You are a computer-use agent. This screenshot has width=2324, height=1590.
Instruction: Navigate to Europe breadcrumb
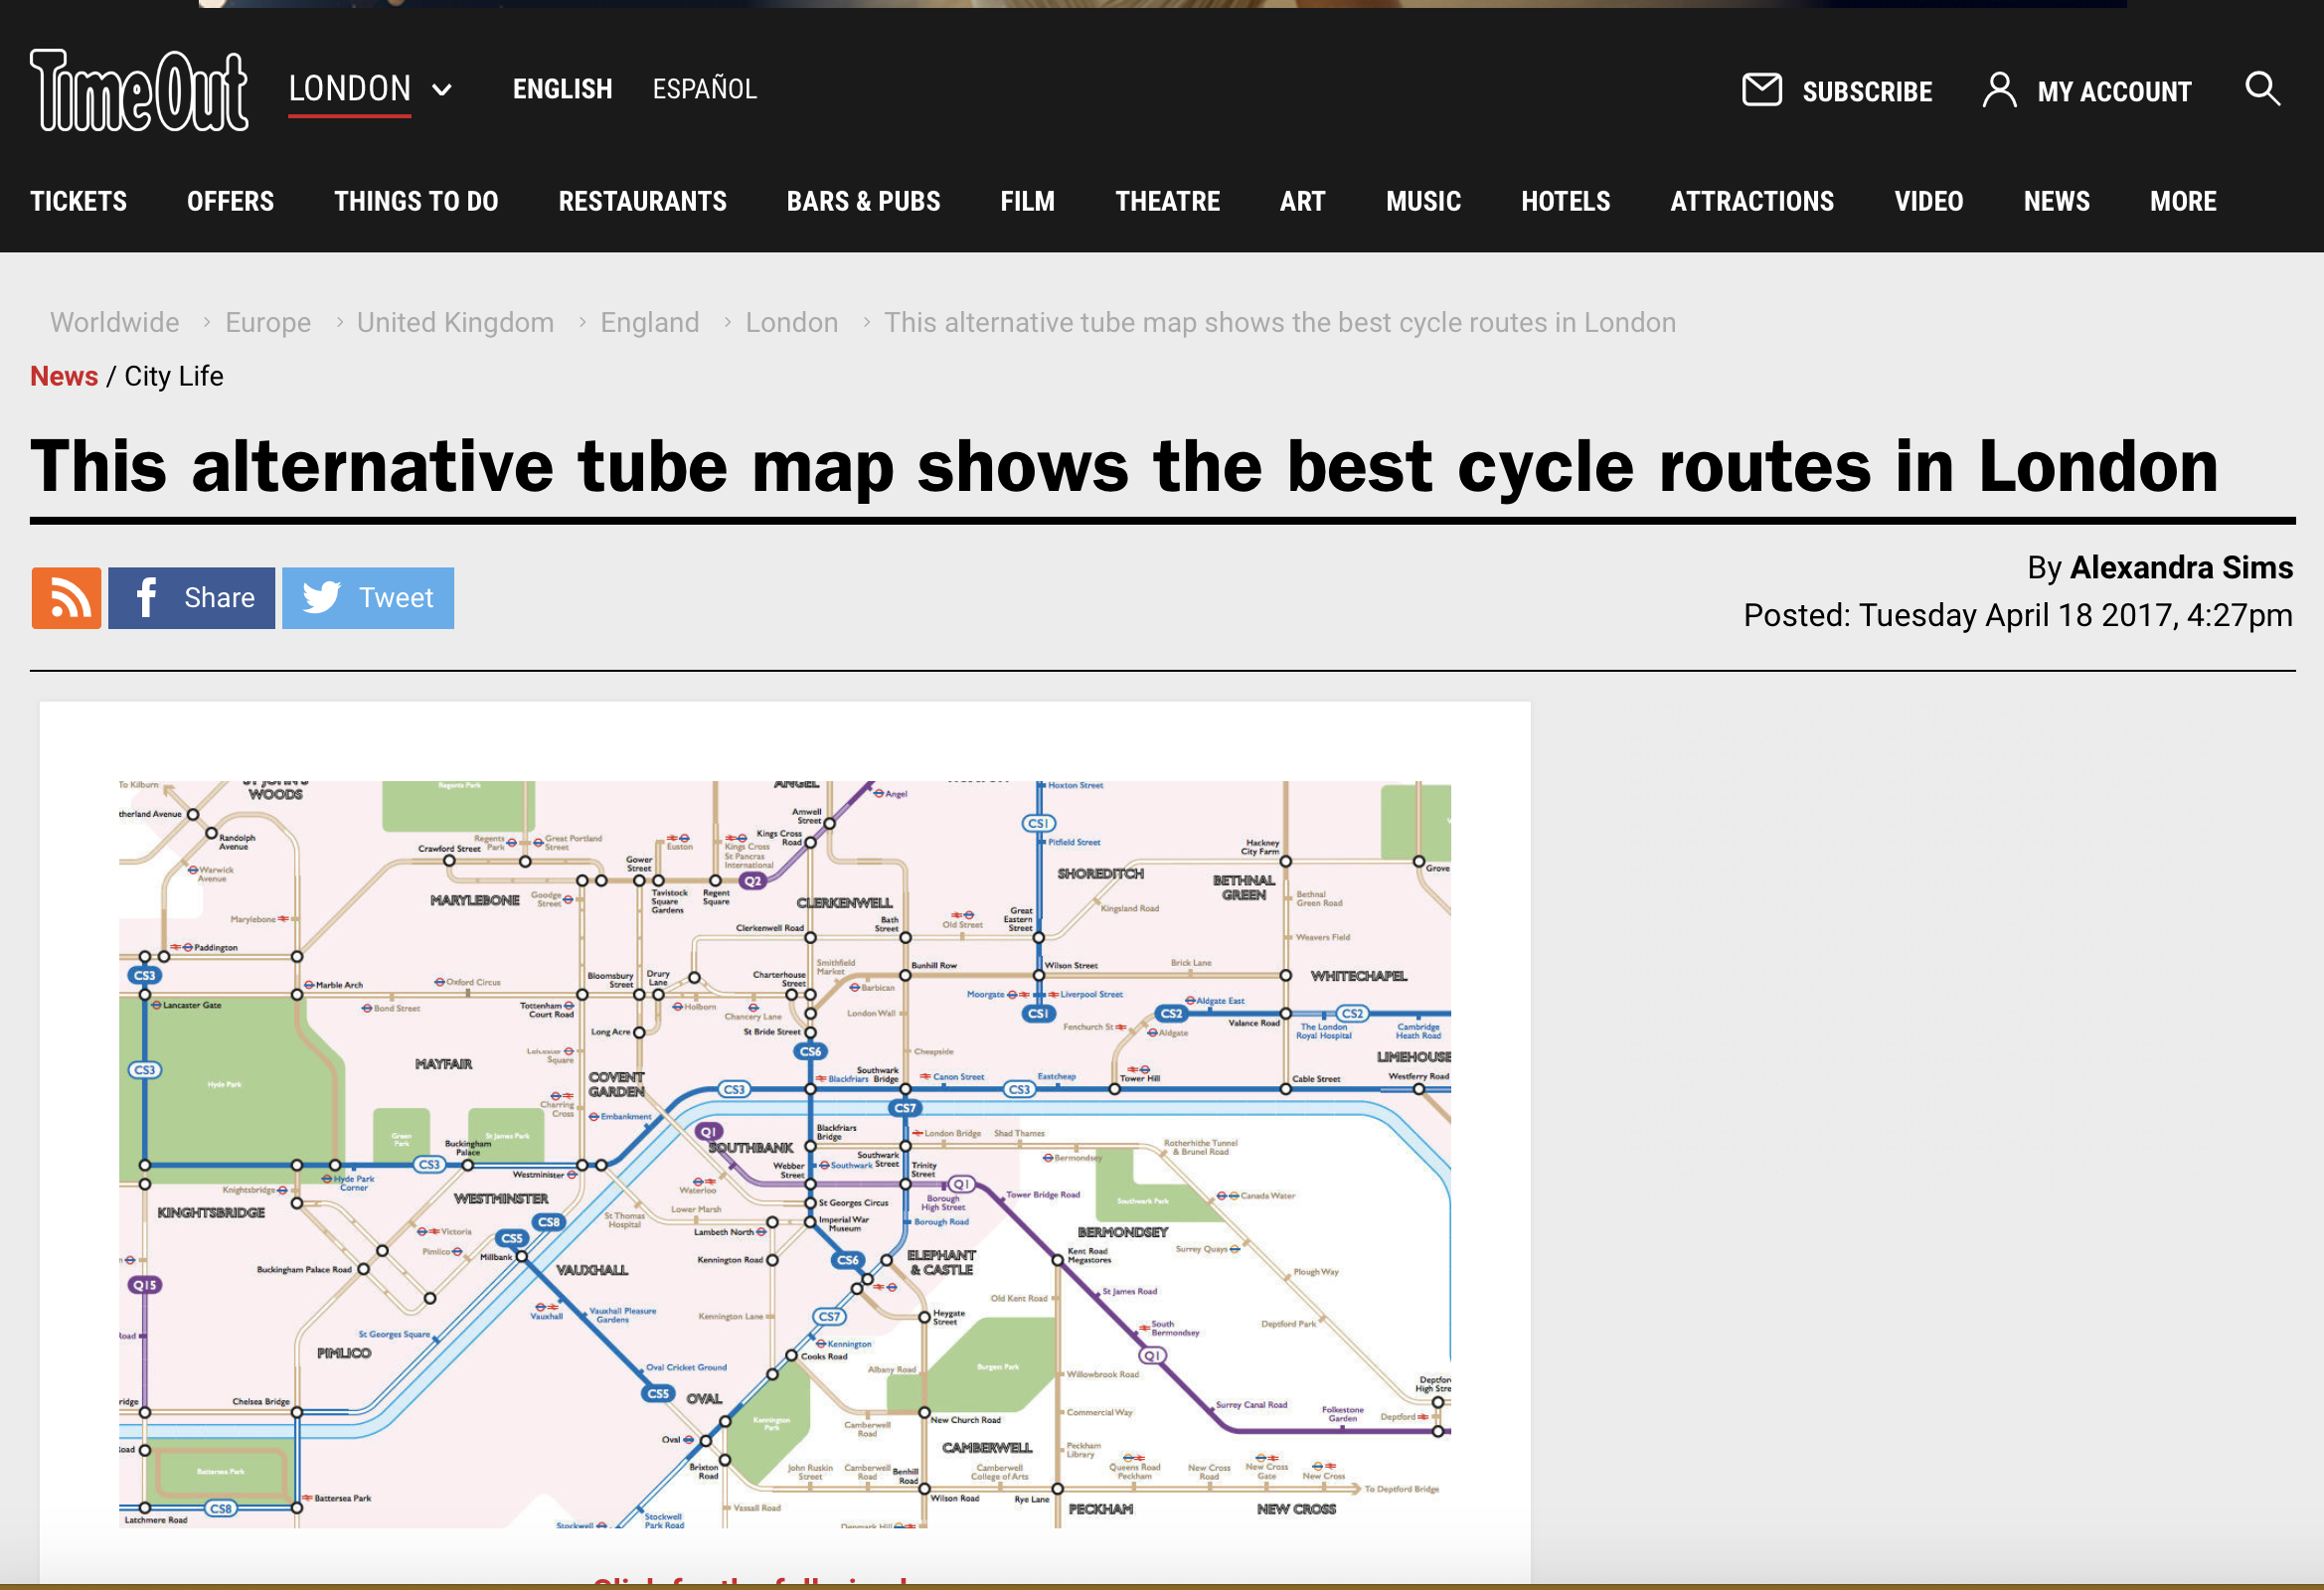click(268, 323)
